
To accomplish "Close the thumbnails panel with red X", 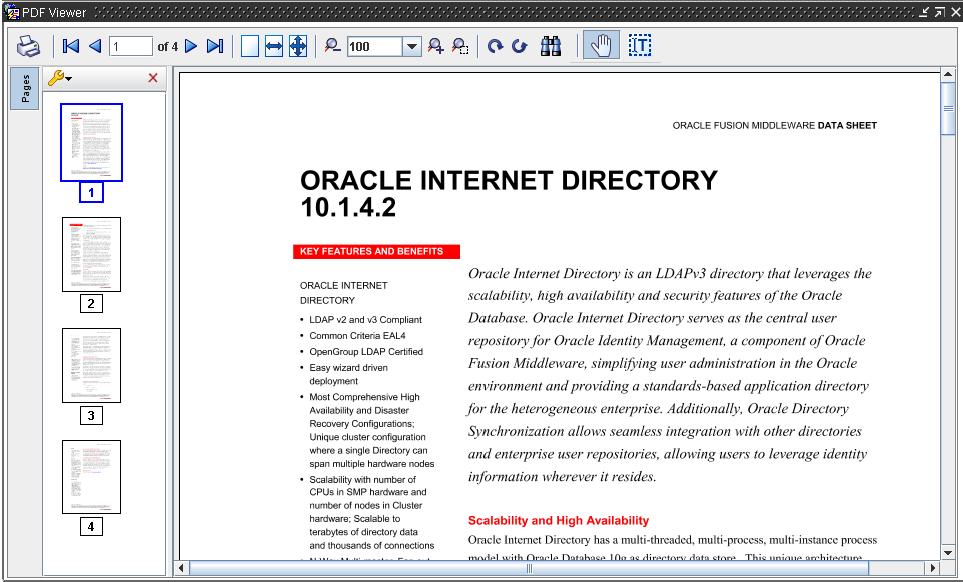I will [x=153, y=78].
